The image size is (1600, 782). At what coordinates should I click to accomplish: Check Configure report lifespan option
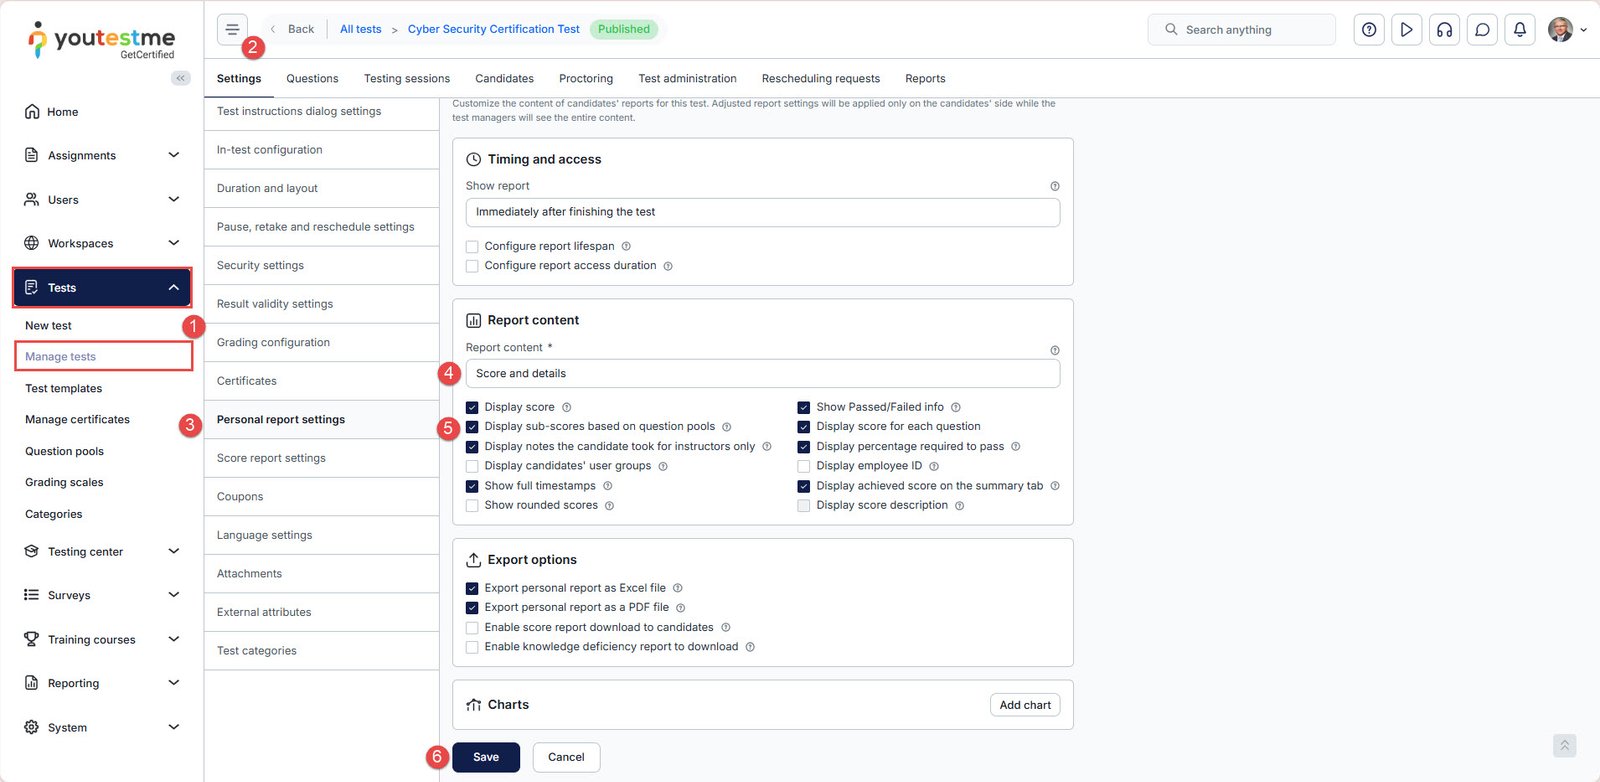click(472, 246)
